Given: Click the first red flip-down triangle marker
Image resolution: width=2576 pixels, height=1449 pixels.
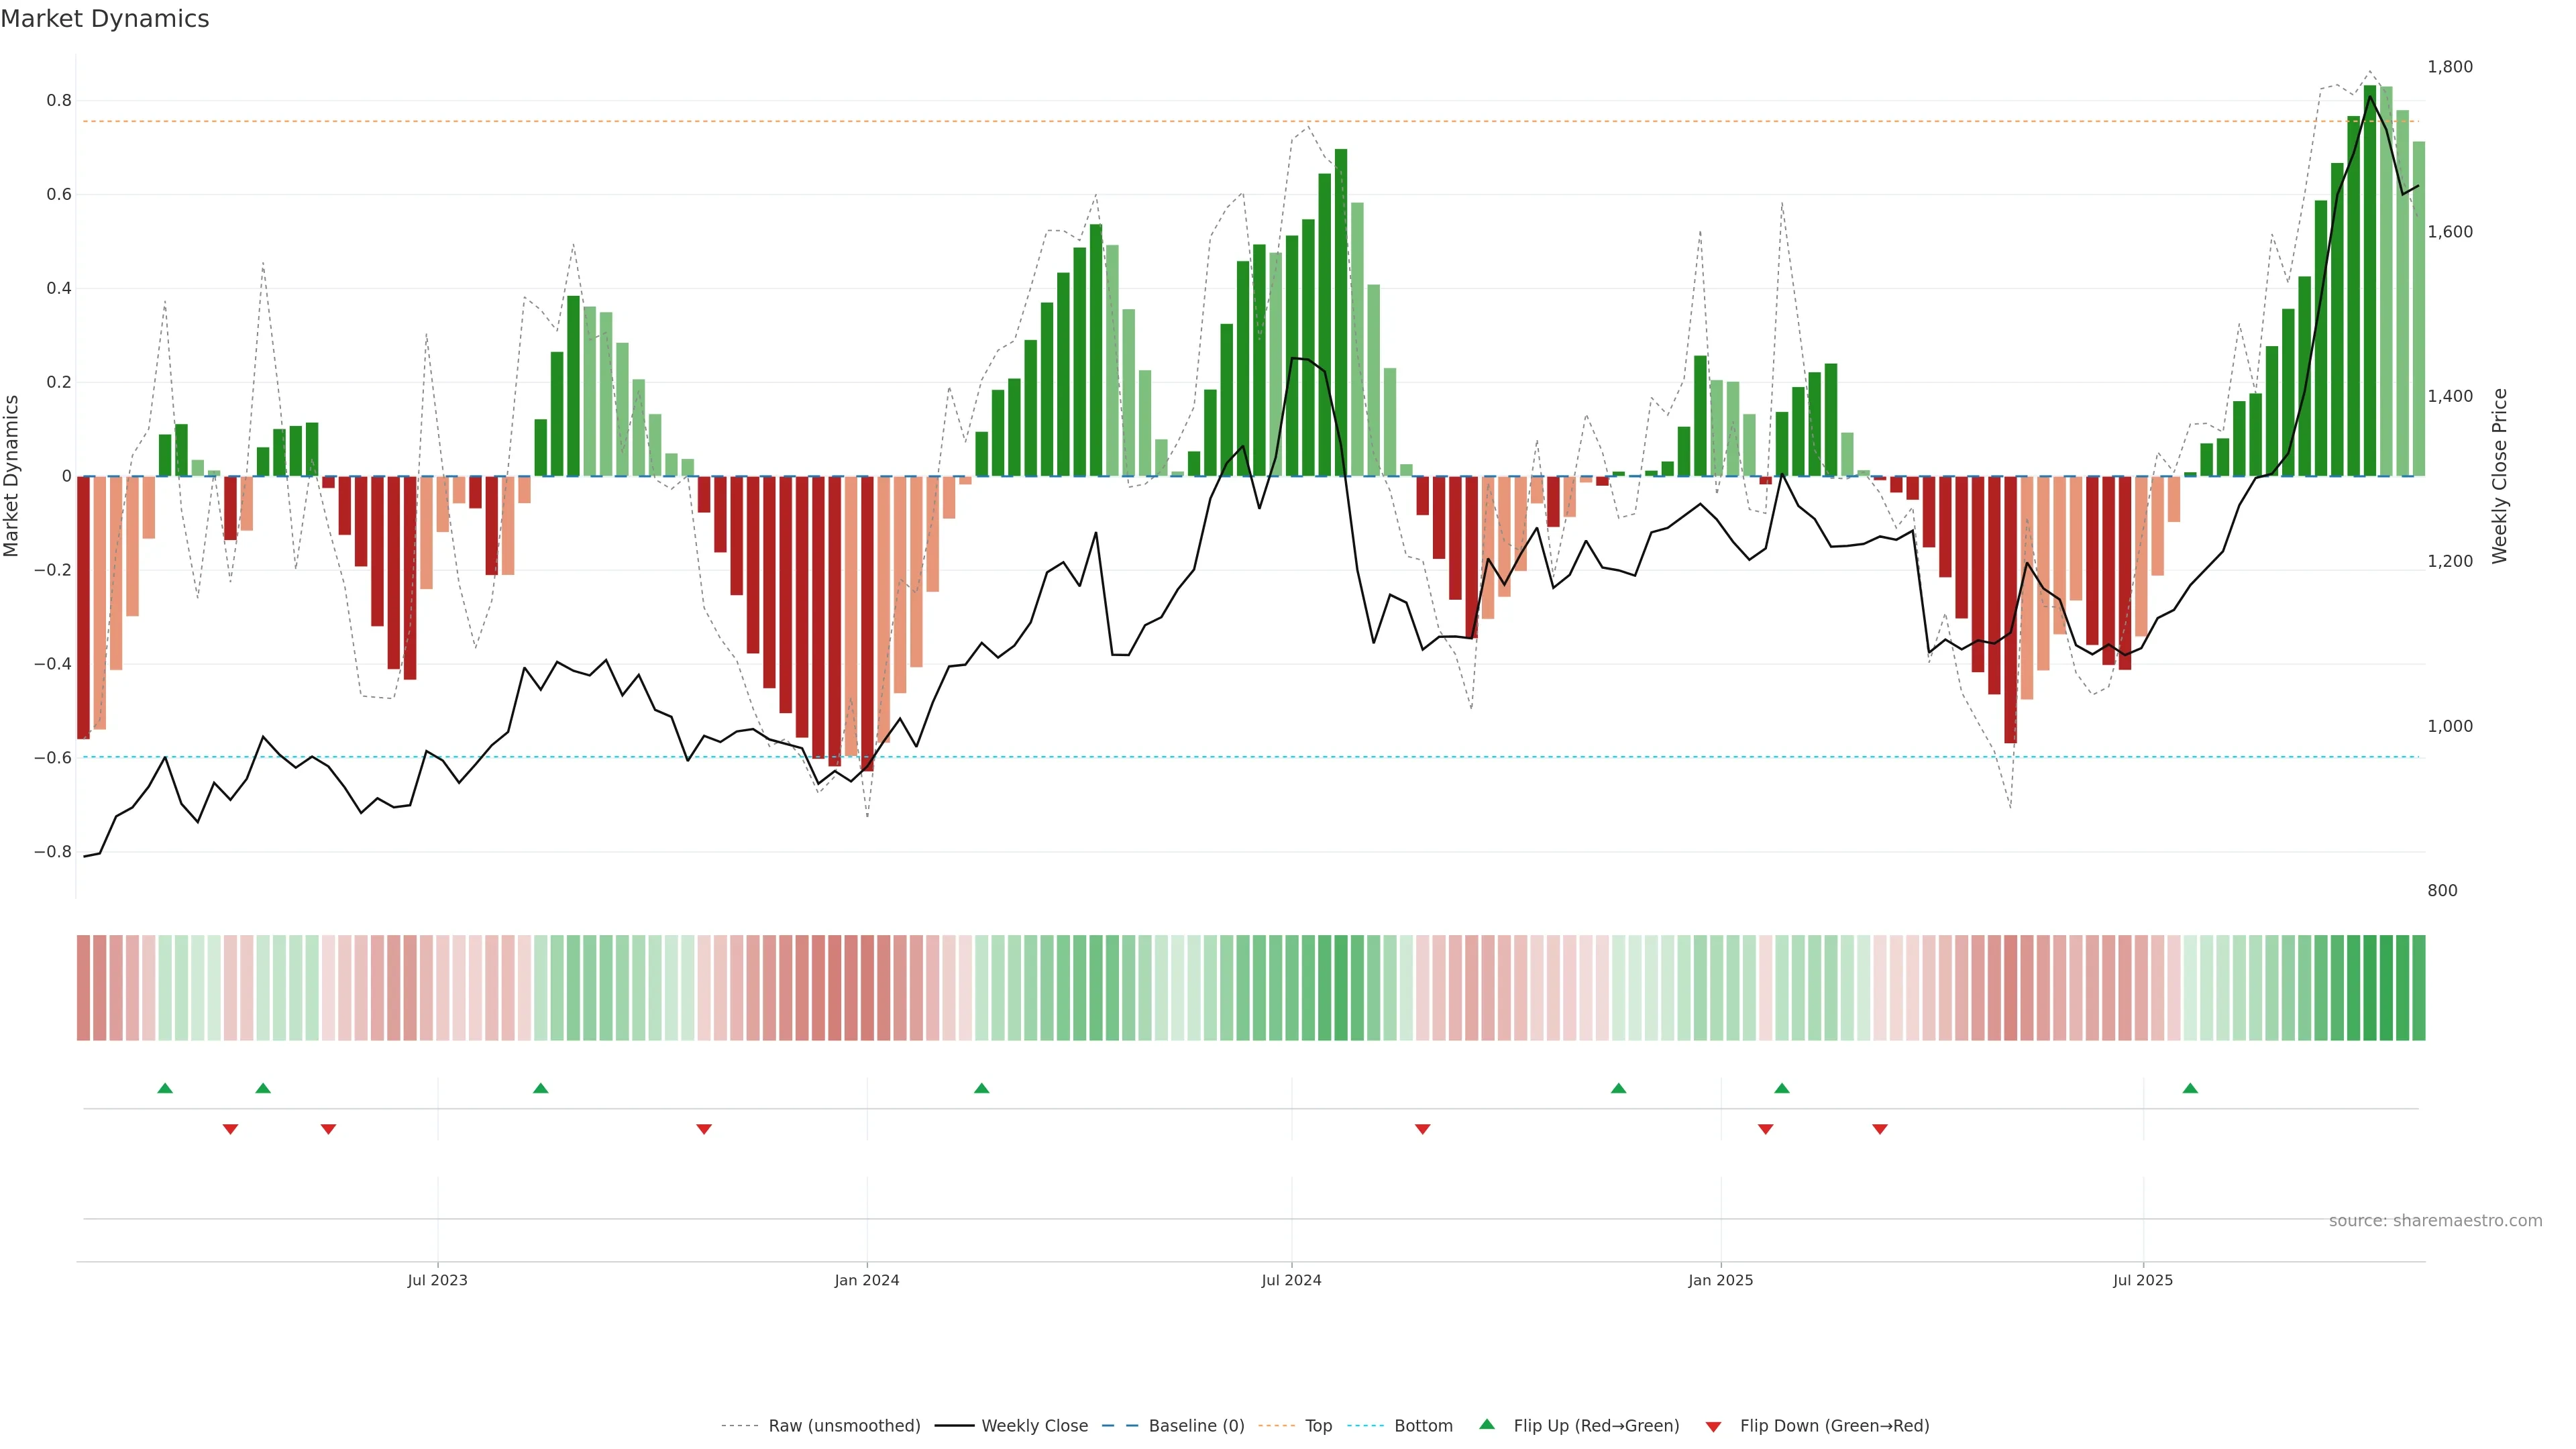Looking at the screenshot, I should point(230,1129).
